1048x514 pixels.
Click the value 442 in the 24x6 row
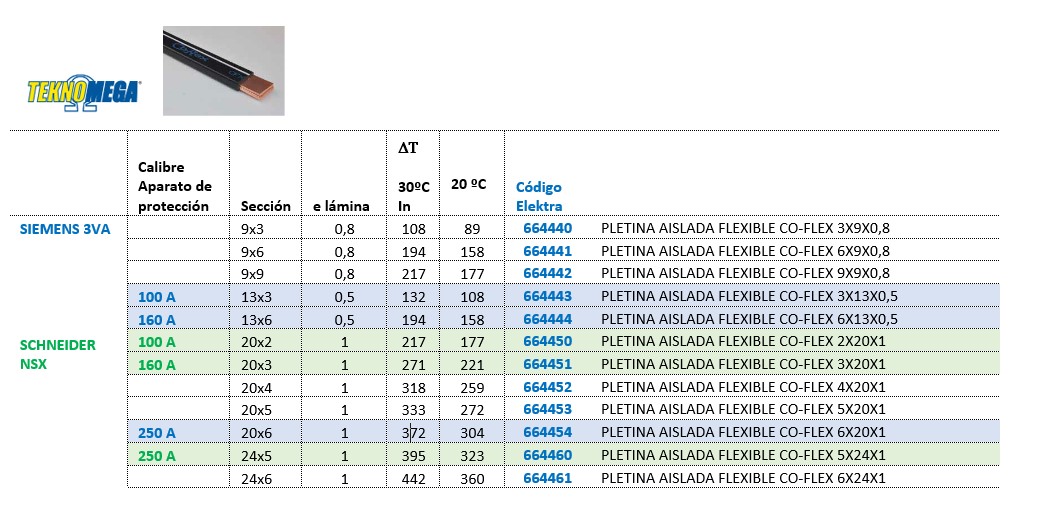(414, 479)
